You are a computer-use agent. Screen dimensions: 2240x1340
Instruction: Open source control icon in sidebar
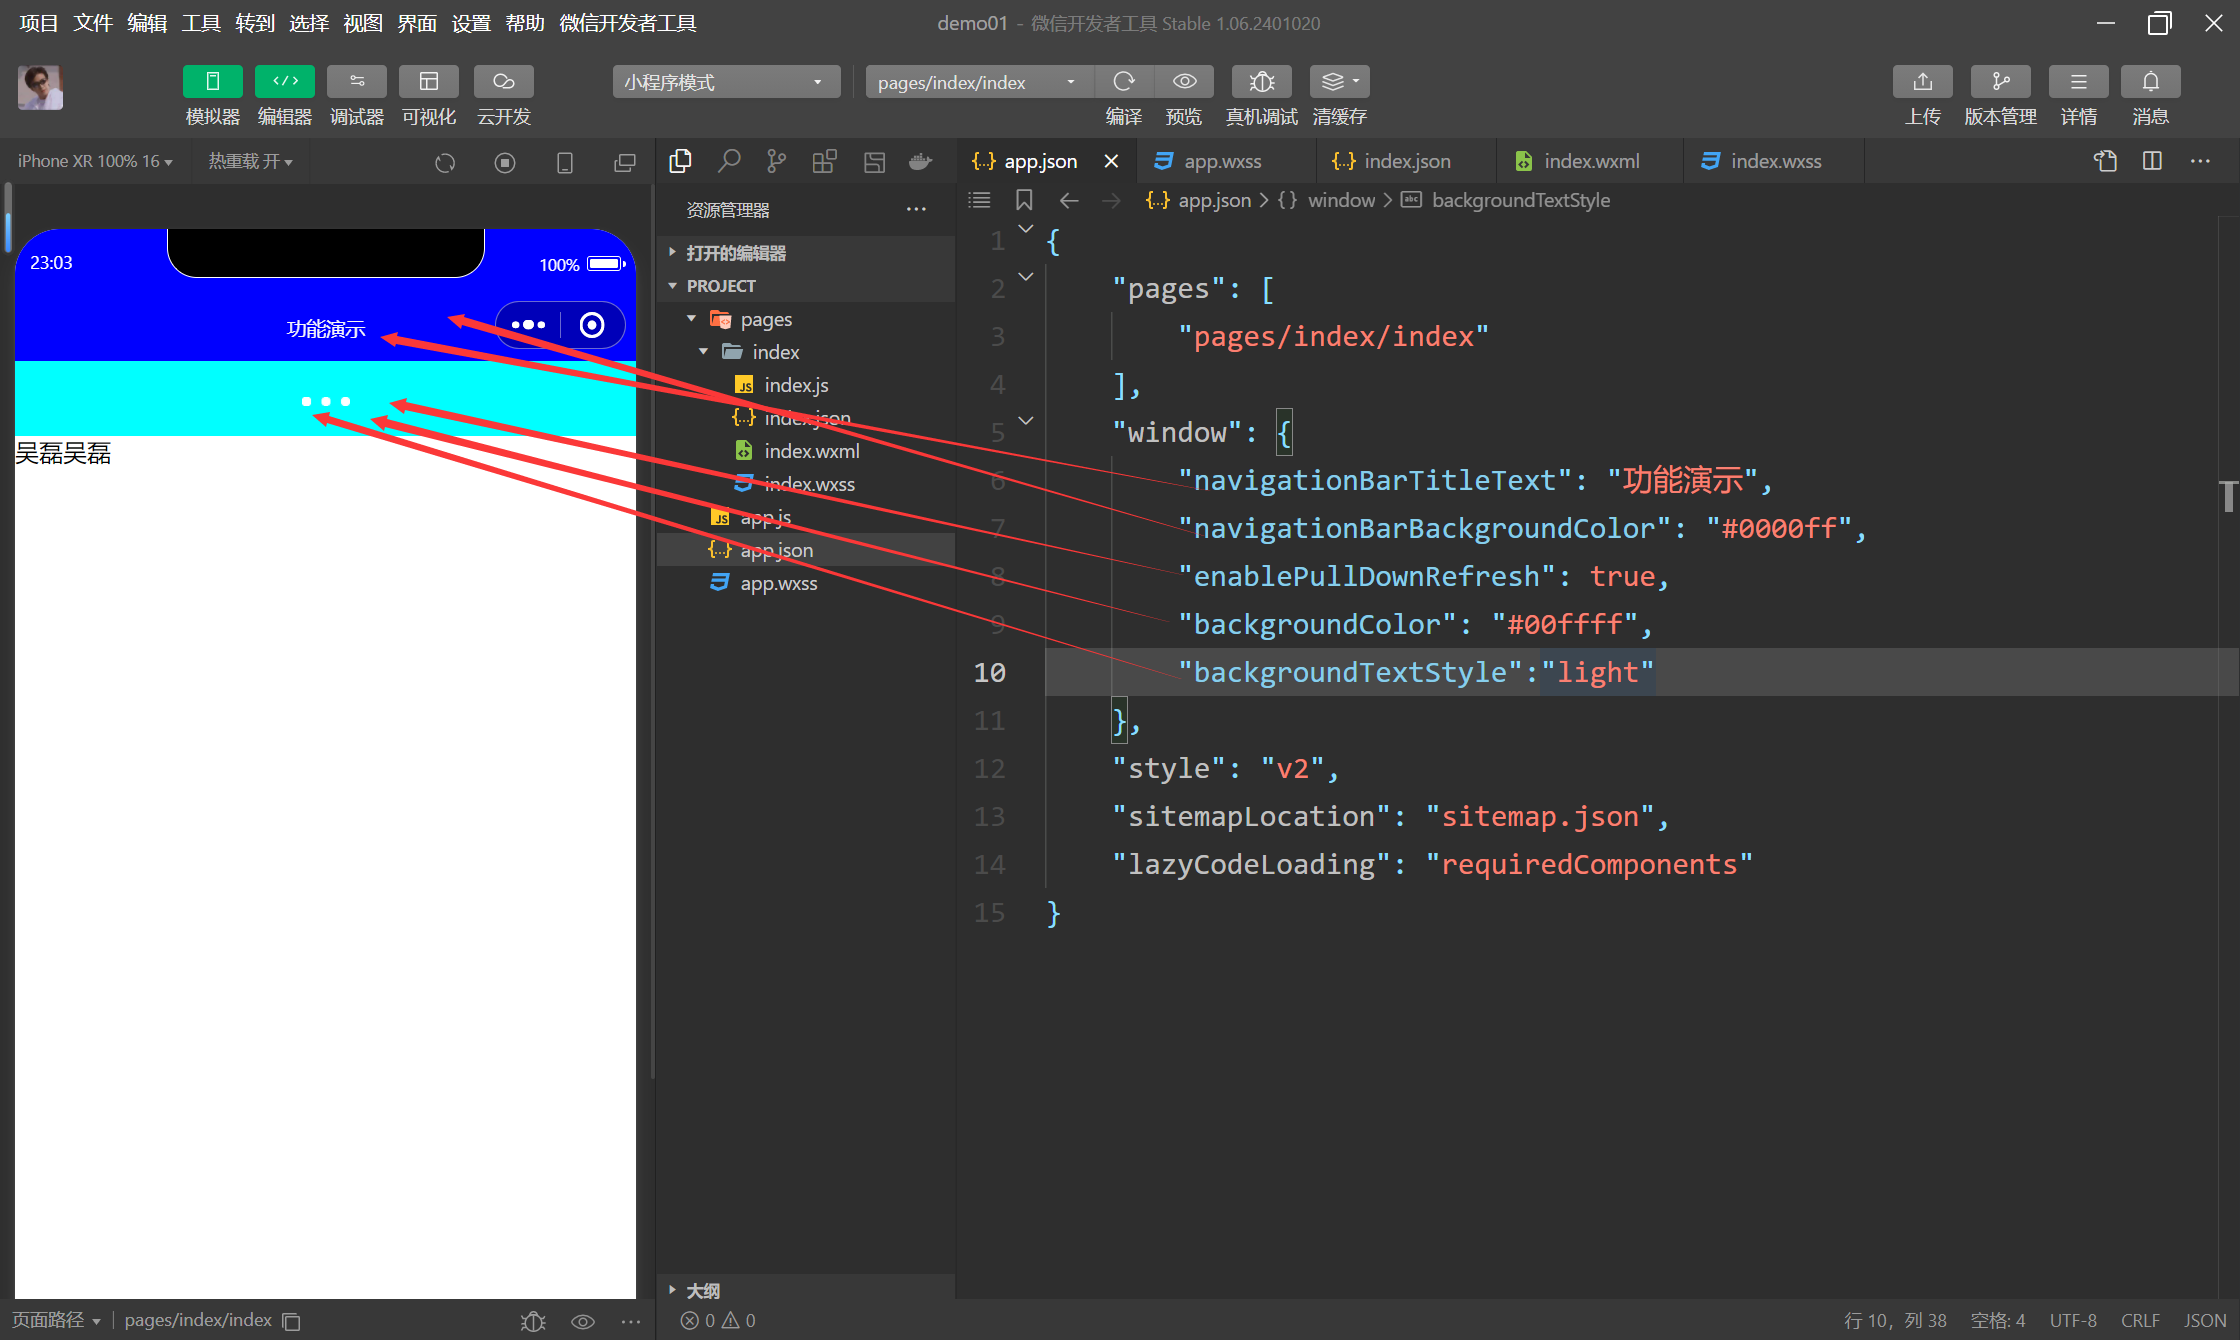776,161
